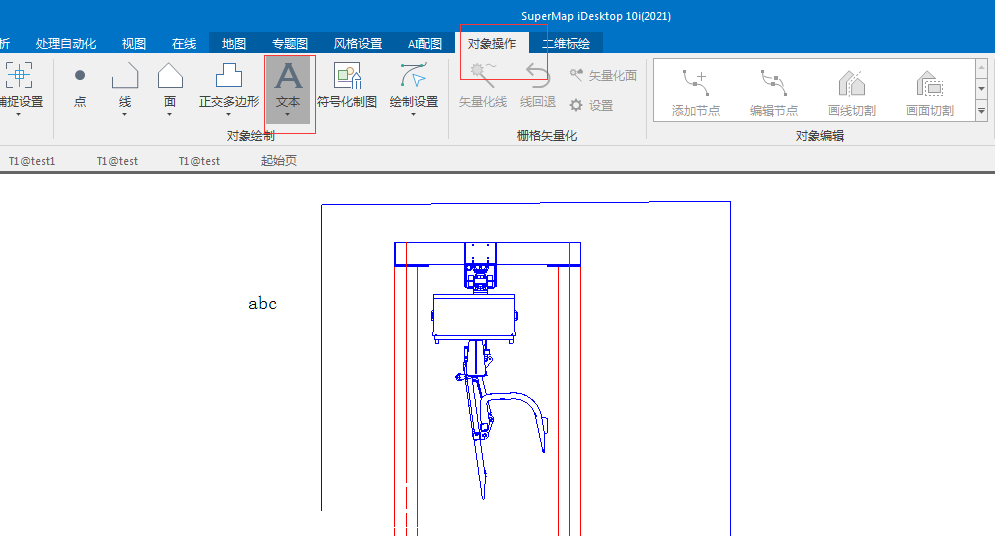Screen dimensions: 995x536
Task: Show previous row in object editing gallery
Action: pos(982,67)
